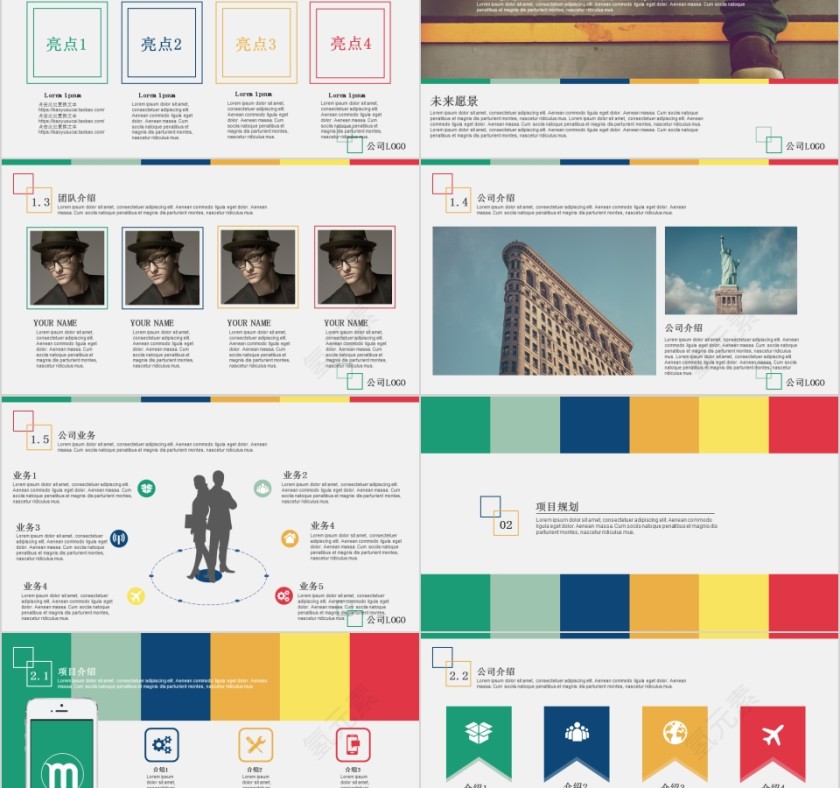Click the first green-framed team member portrait
Image resolution: width=840 pixels, height=788 pixels.
[x=67, y=267]
